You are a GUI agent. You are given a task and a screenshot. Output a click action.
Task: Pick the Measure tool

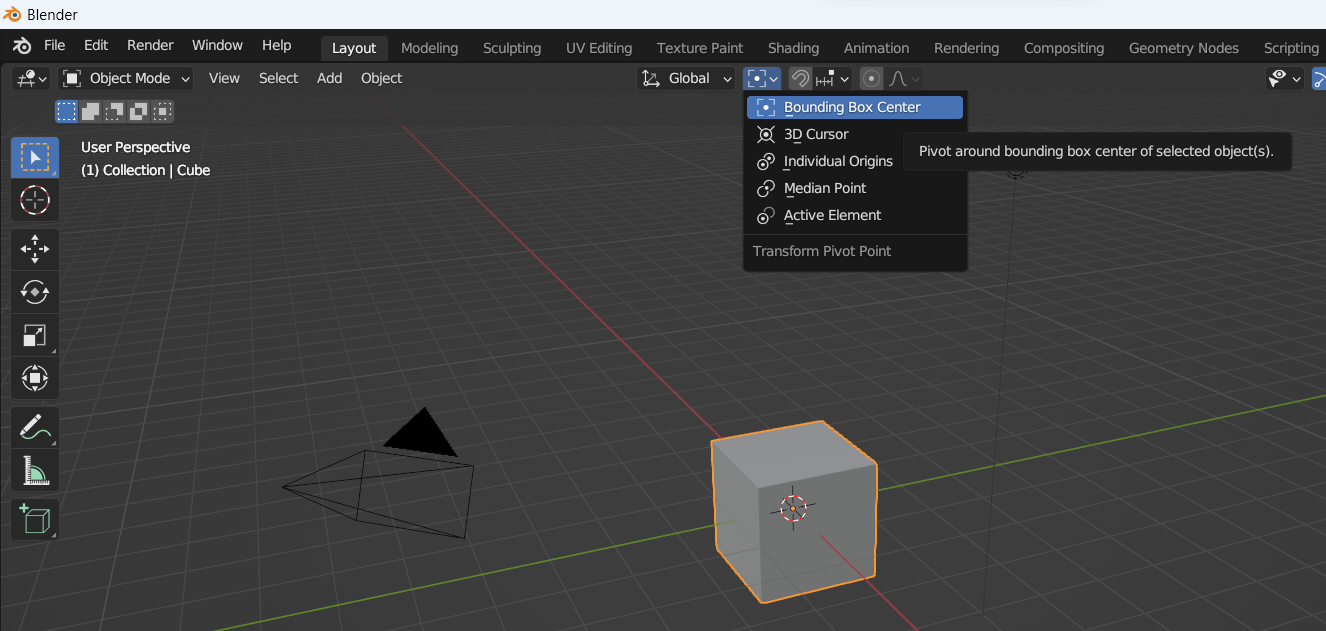(x=35, y=470)
